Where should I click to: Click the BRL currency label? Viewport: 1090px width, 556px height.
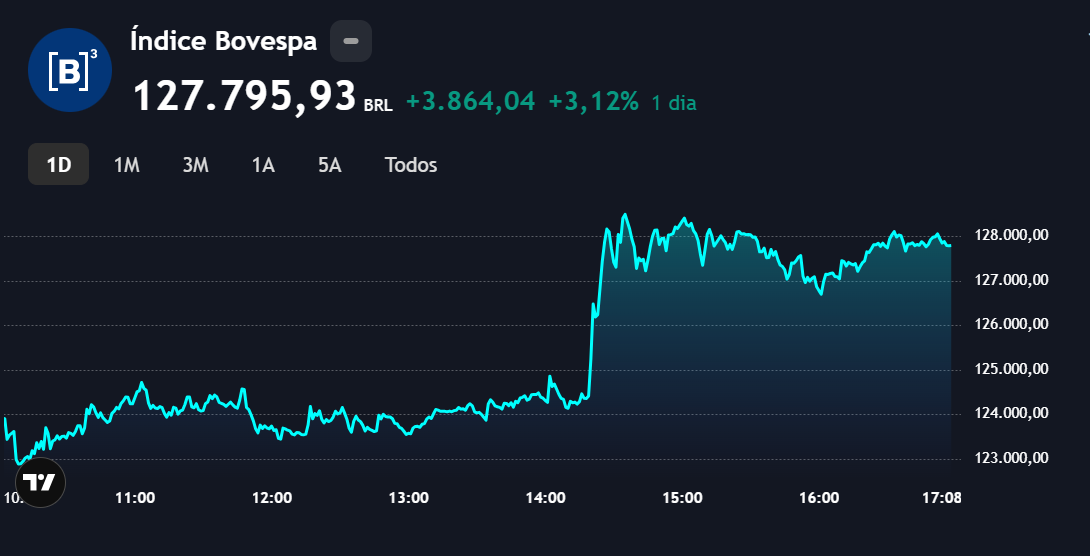[x=378, y=104]
